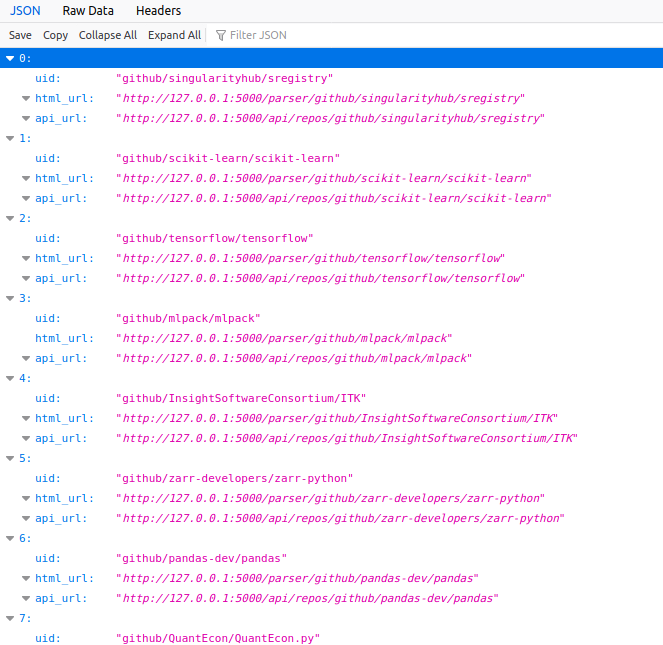Collapse array item 6
663x645 pixels.
(10, 538)
